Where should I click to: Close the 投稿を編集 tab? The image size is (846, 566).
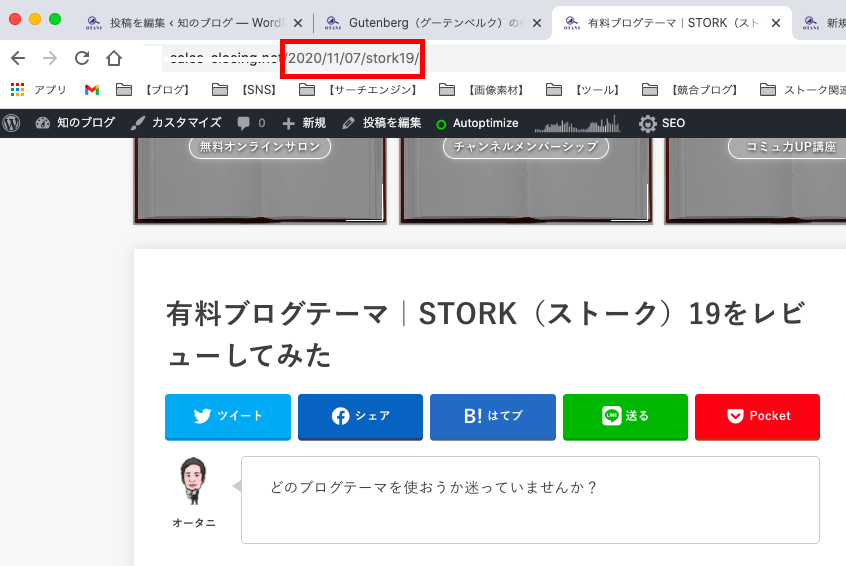(x=298, y=23)
